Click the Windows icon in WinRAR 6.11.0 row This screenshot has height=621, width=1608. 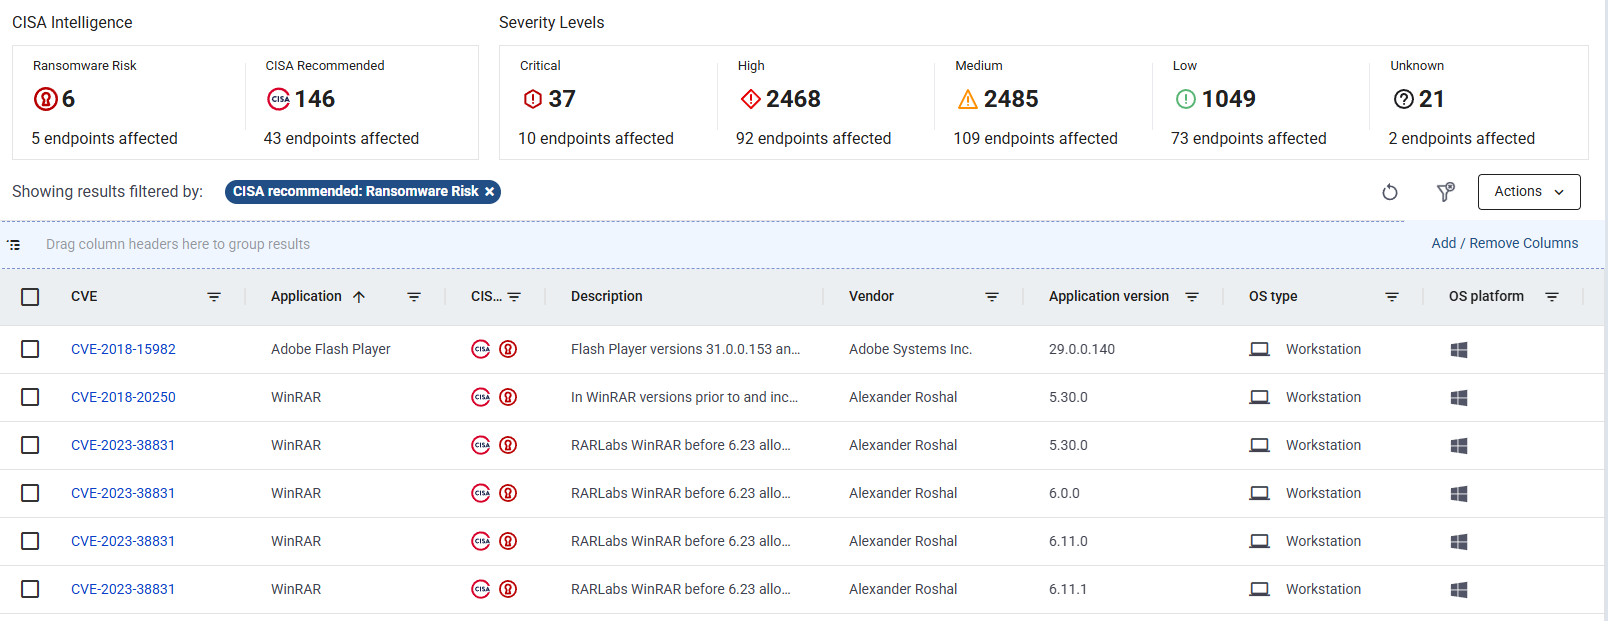1459,541
